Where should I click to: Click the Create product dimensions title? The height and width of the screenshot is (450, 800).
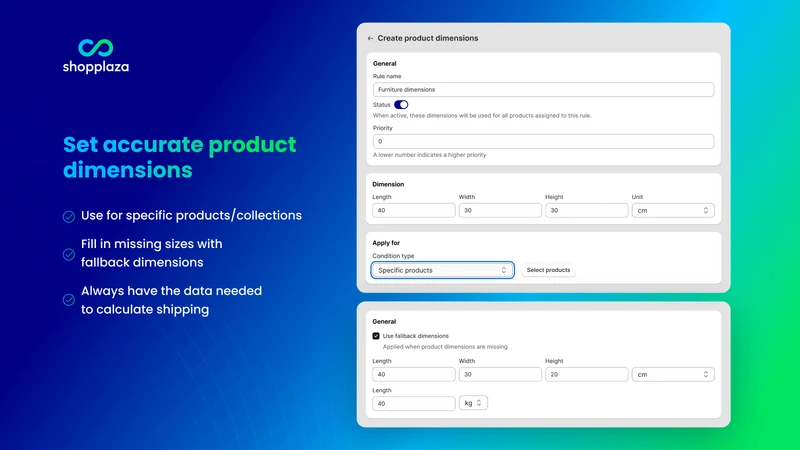[x=428, y=38]
